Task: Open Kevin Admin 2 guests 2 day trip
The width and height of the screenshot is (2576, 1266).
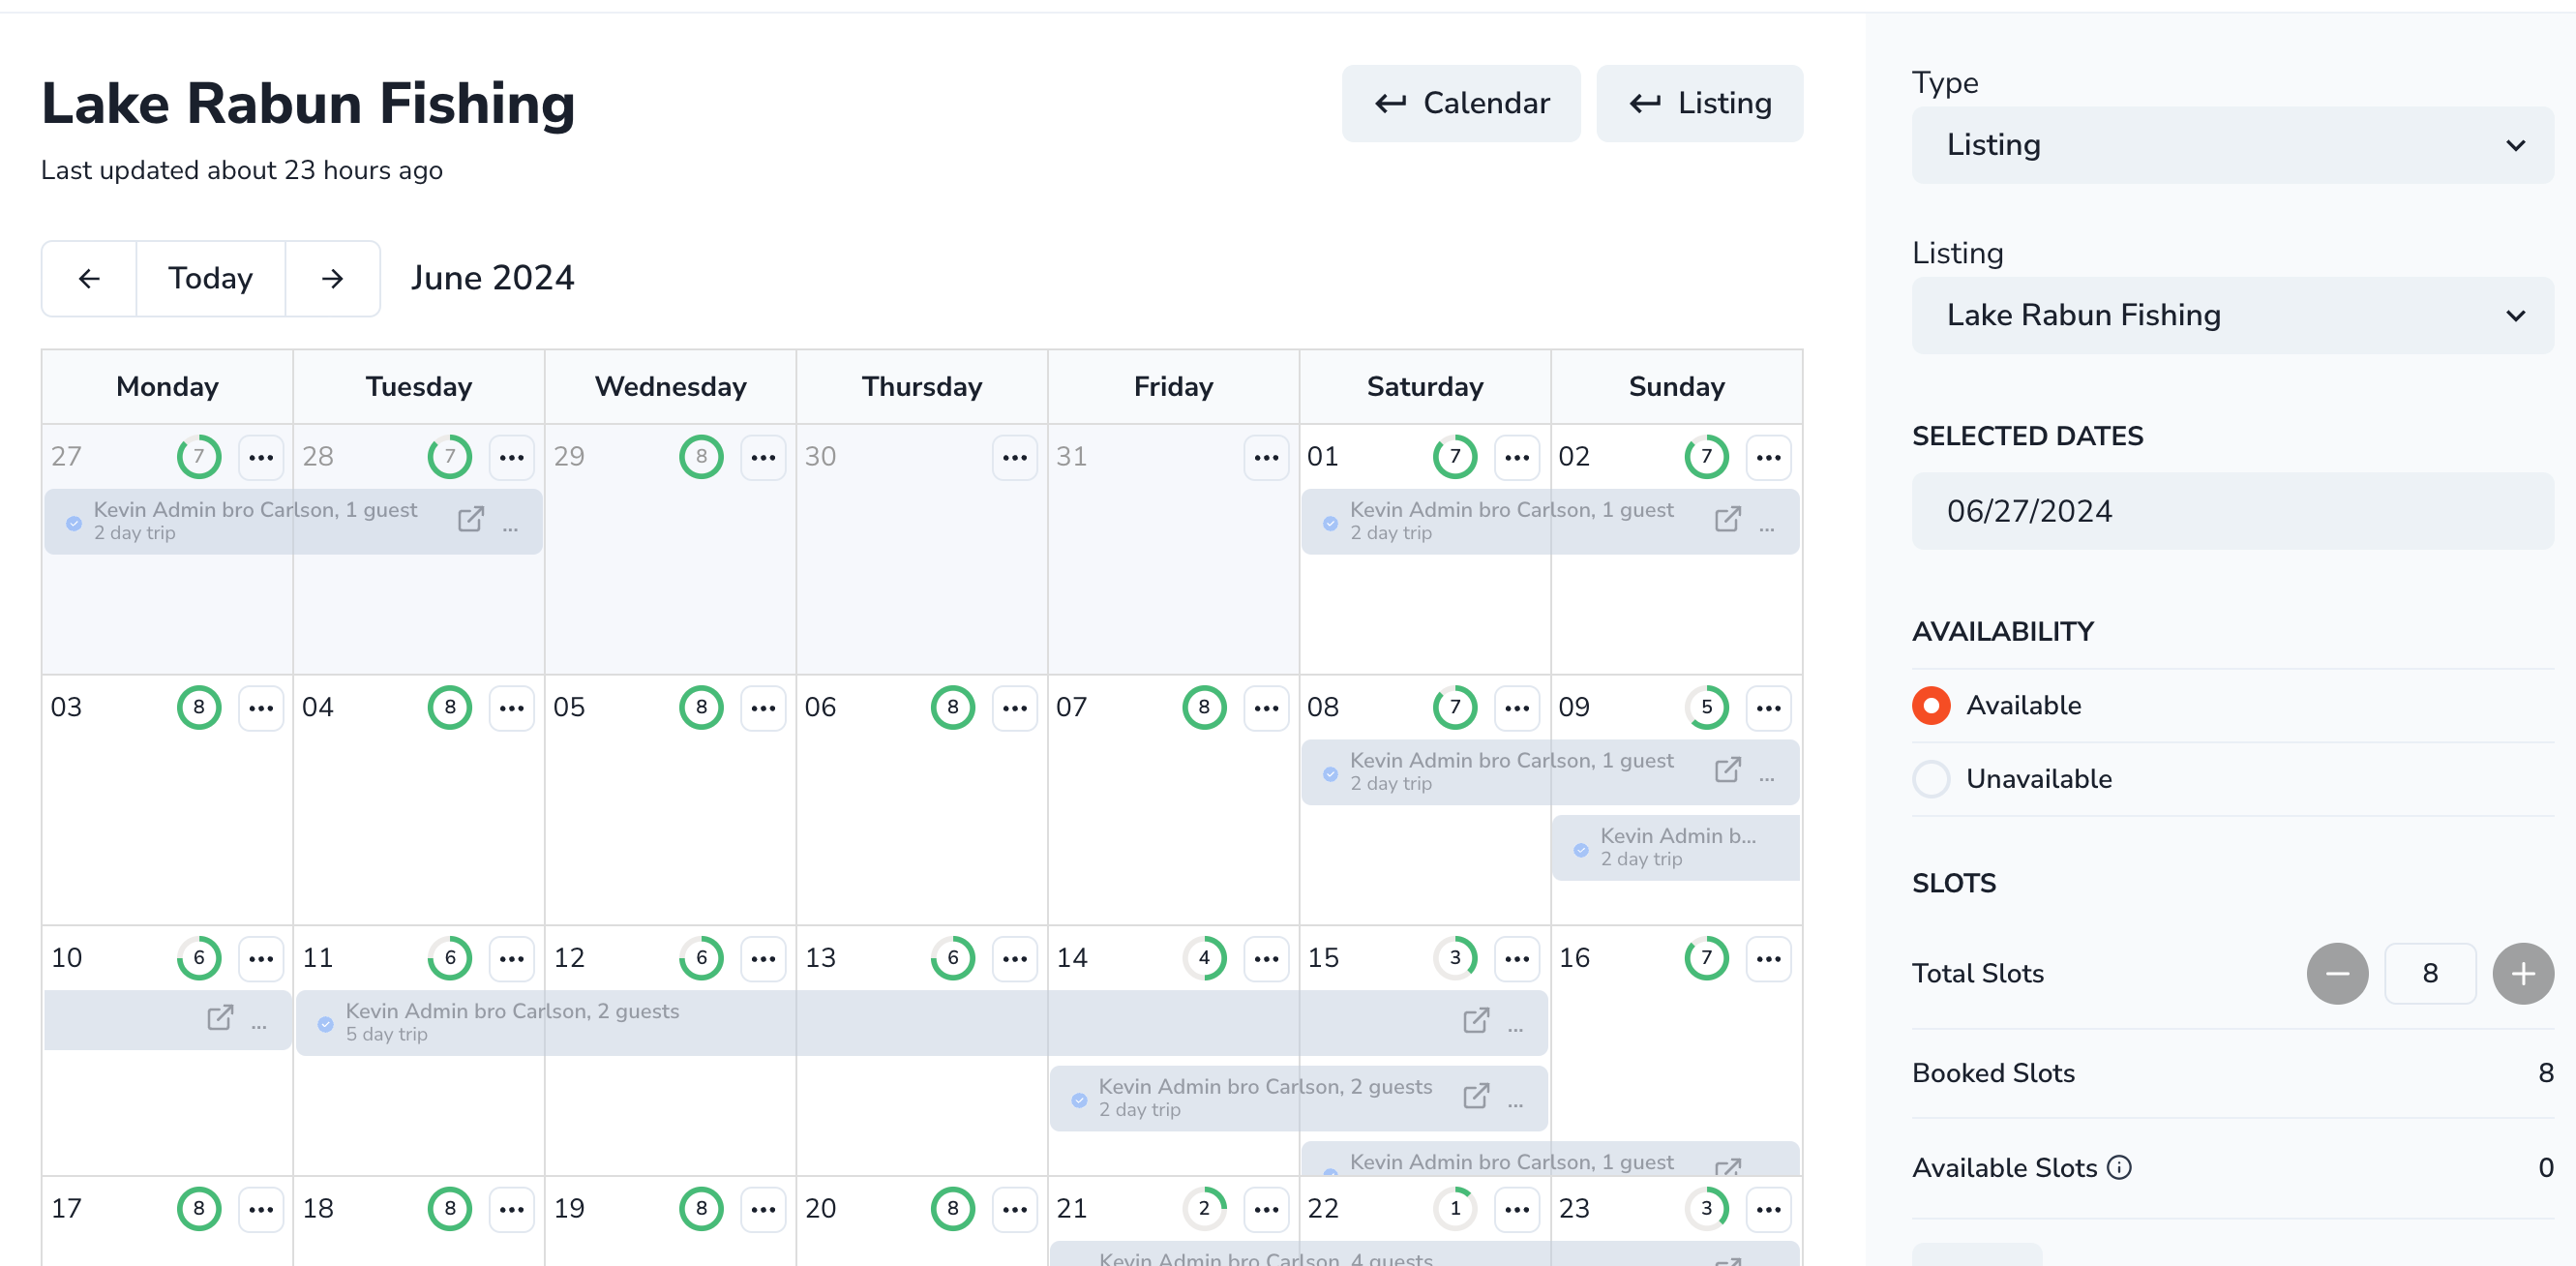Action: 1298,1098
